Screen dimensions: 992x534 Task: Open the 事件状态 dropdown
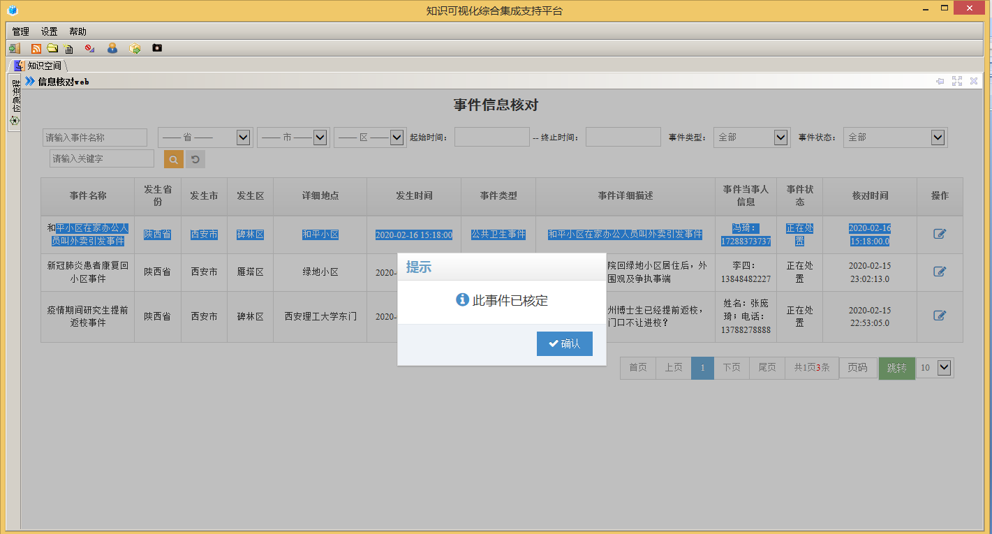coord(895,137)
